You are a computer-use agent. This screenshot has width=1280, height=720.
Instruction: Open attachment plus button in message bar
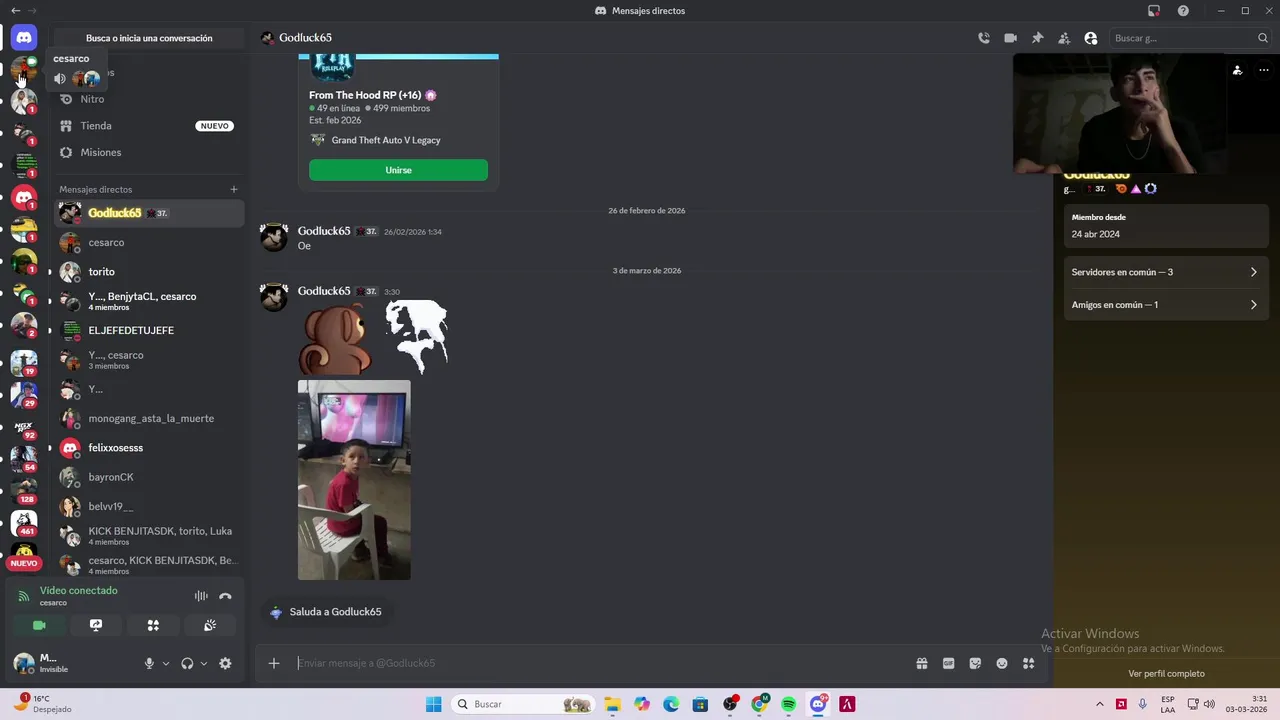tap(274, 663)
